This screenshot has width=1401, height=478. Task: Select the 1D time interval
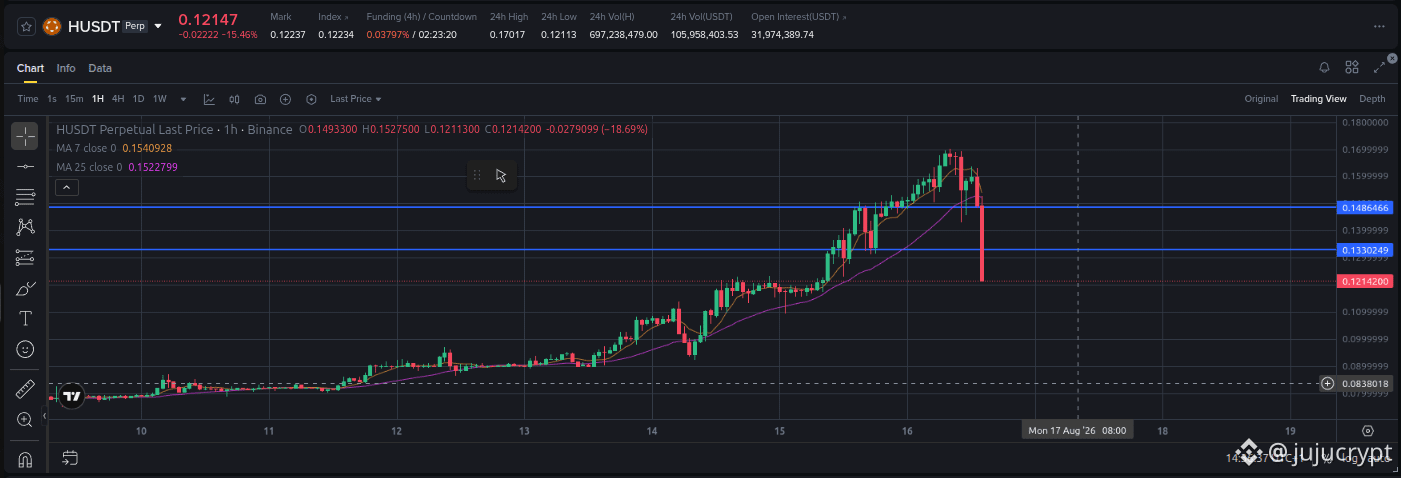click(x=138, y=99)
